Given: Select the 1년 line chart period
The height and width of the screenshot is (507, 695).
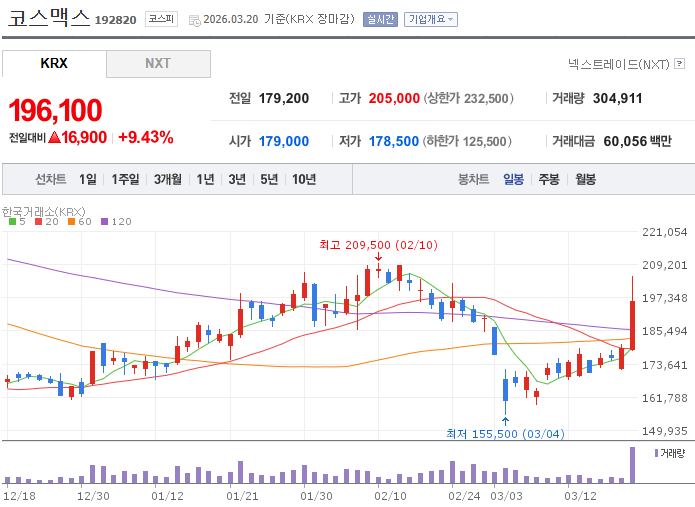Looking at the screenshot, I should [x=205, y=179].
